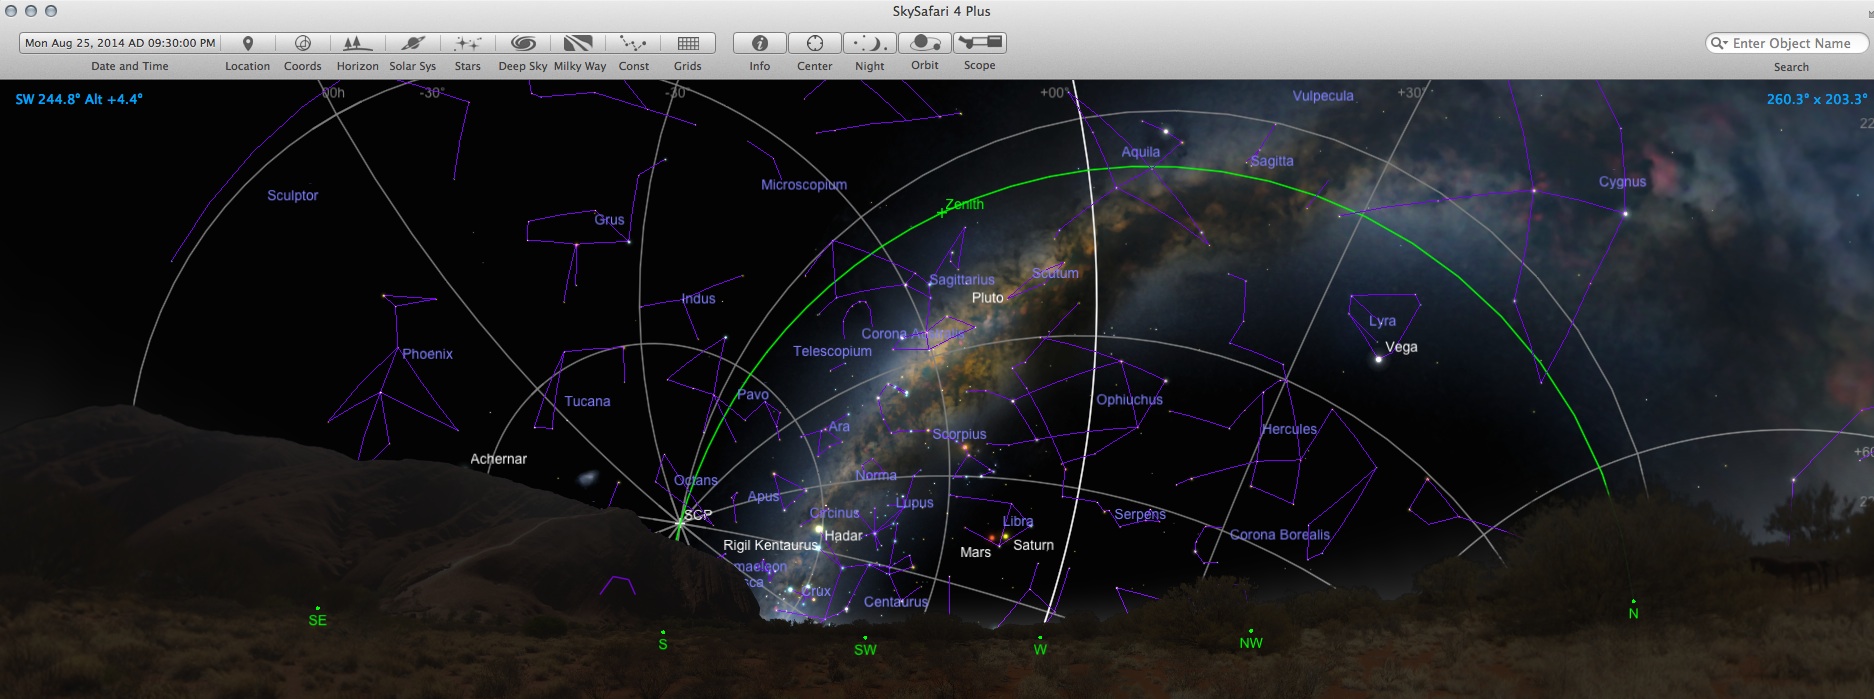The height and width of the screenshot is (699, 1874).
Task: Toggle the Grids toolbar icon
Action: 688,43
